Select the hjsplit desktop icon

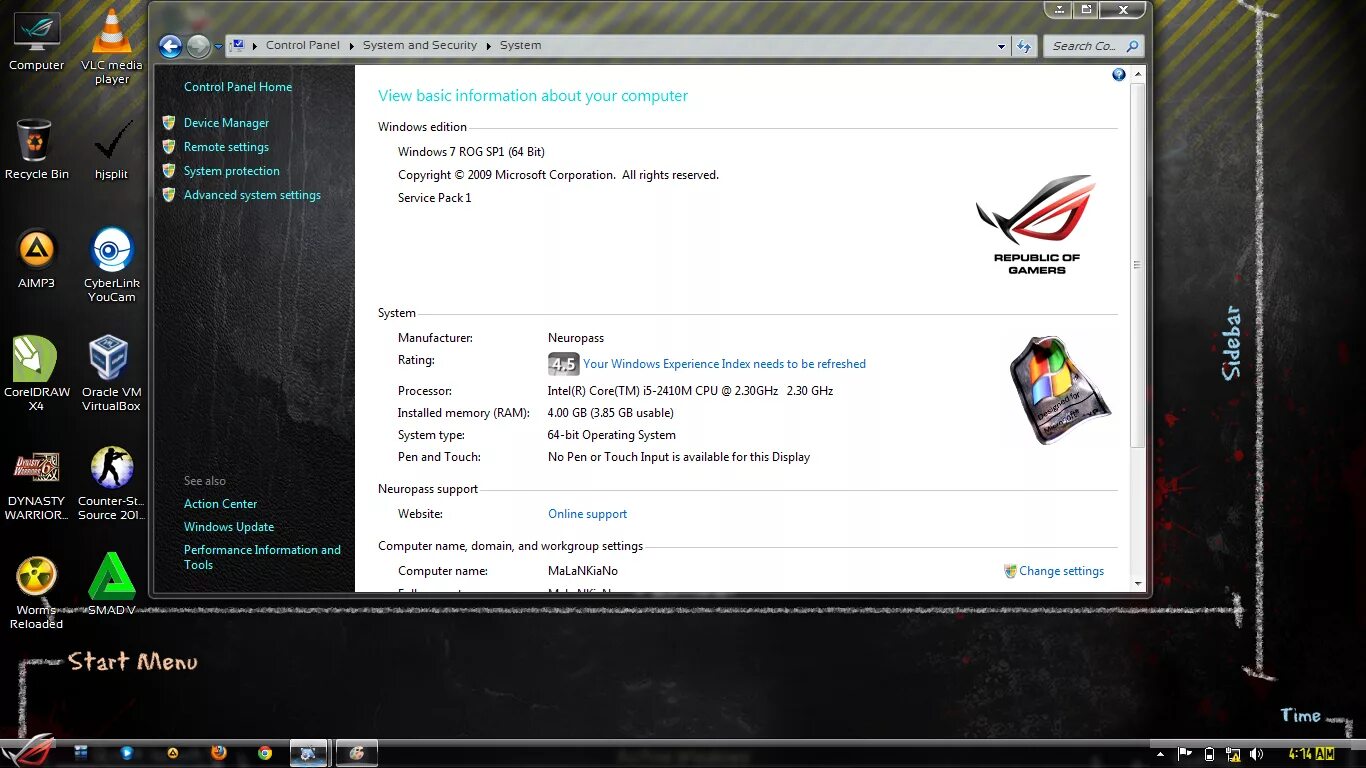112,150
